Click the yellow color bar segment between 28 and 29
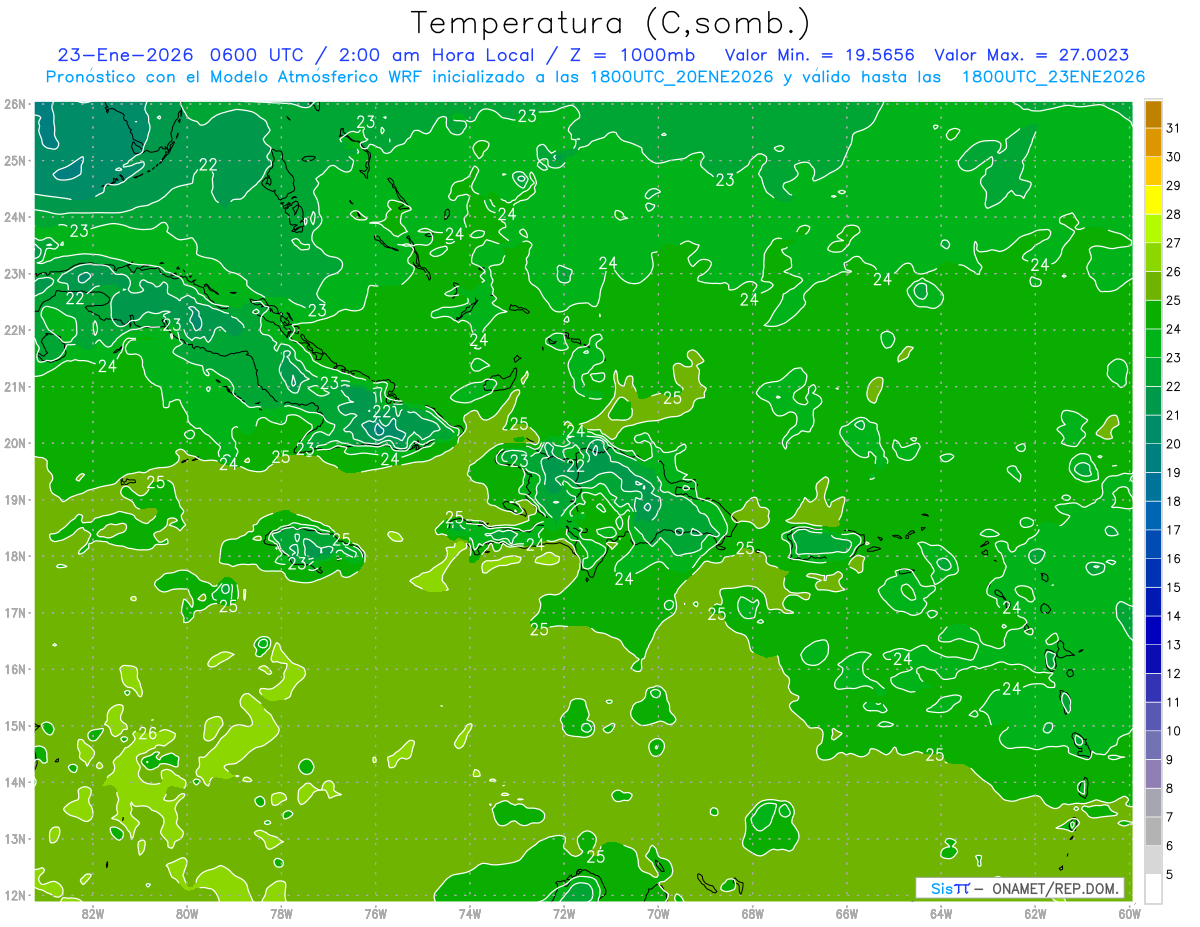The width and height of the screenshot is (1200, 927). coord(1154,200)
